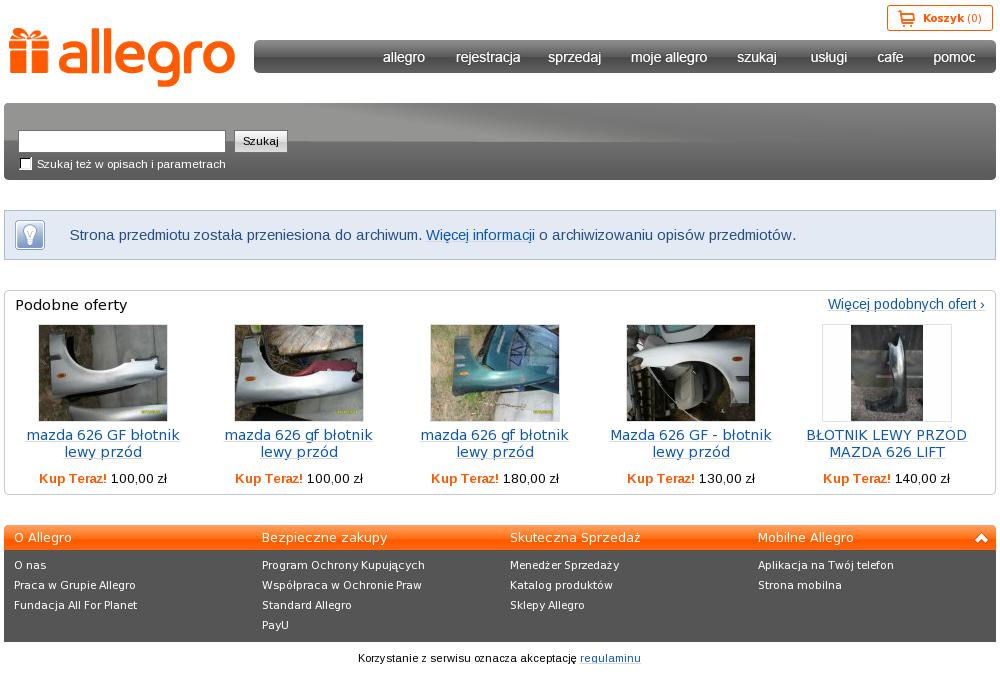Open the green fender thumbnail
The image size is (1000, 678).
[x=494, y=372]
